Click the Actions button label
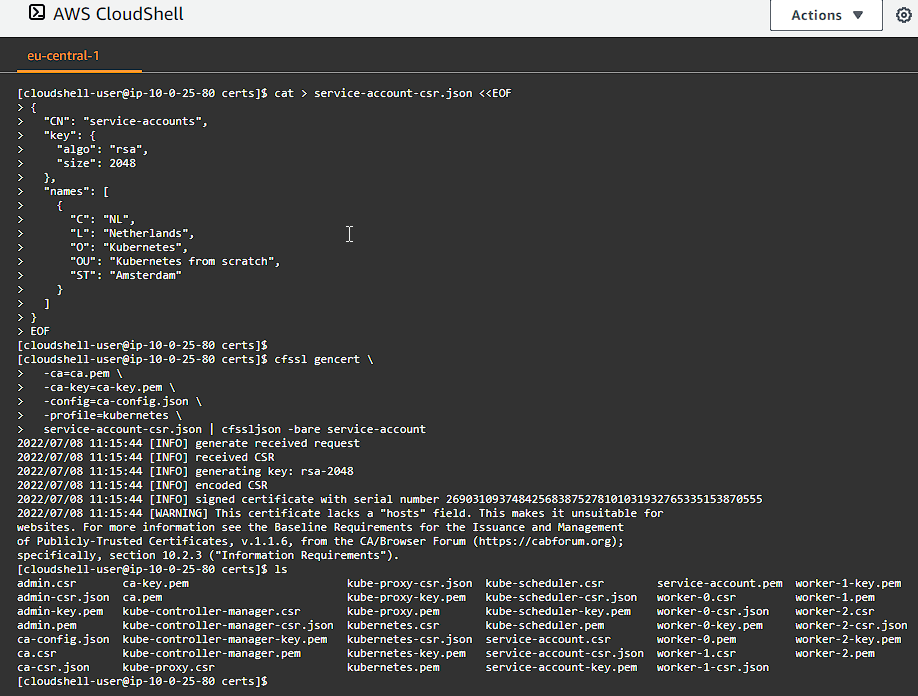Image resolution: width=918 pixels, height=696 pixels. pyautogui.click(x=819, y=16)
